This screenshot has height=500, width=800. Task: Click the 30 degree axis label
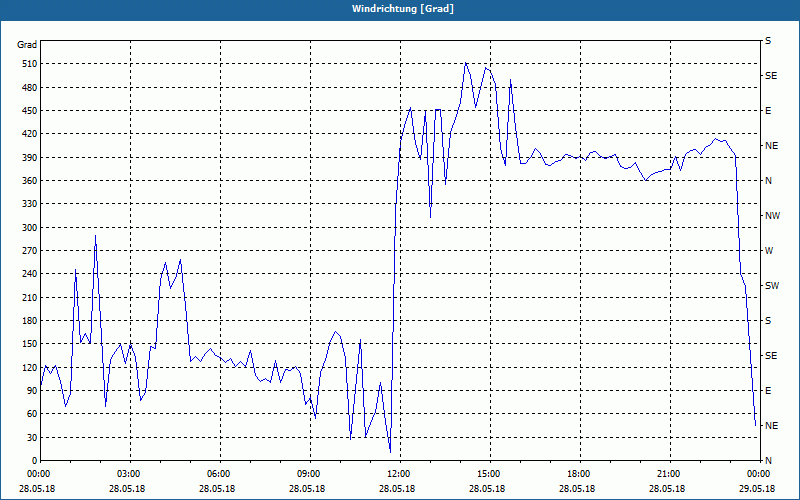[32, 437]
